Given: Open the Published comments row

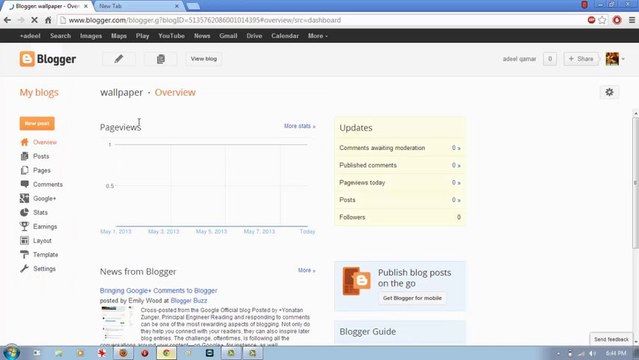Looking at the screenshot, I should (x=400, y=165).
